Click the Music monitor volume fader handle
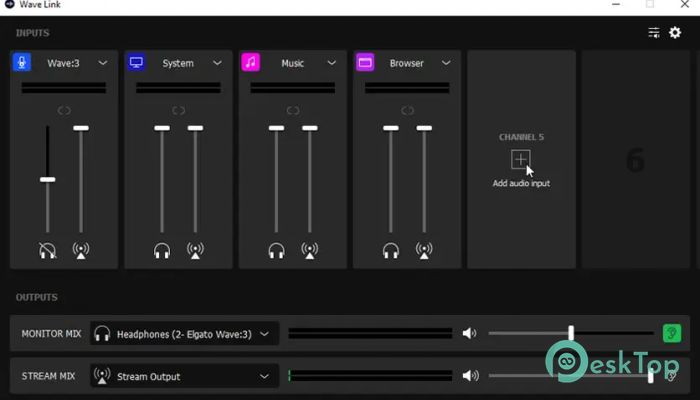 (276, 128)
